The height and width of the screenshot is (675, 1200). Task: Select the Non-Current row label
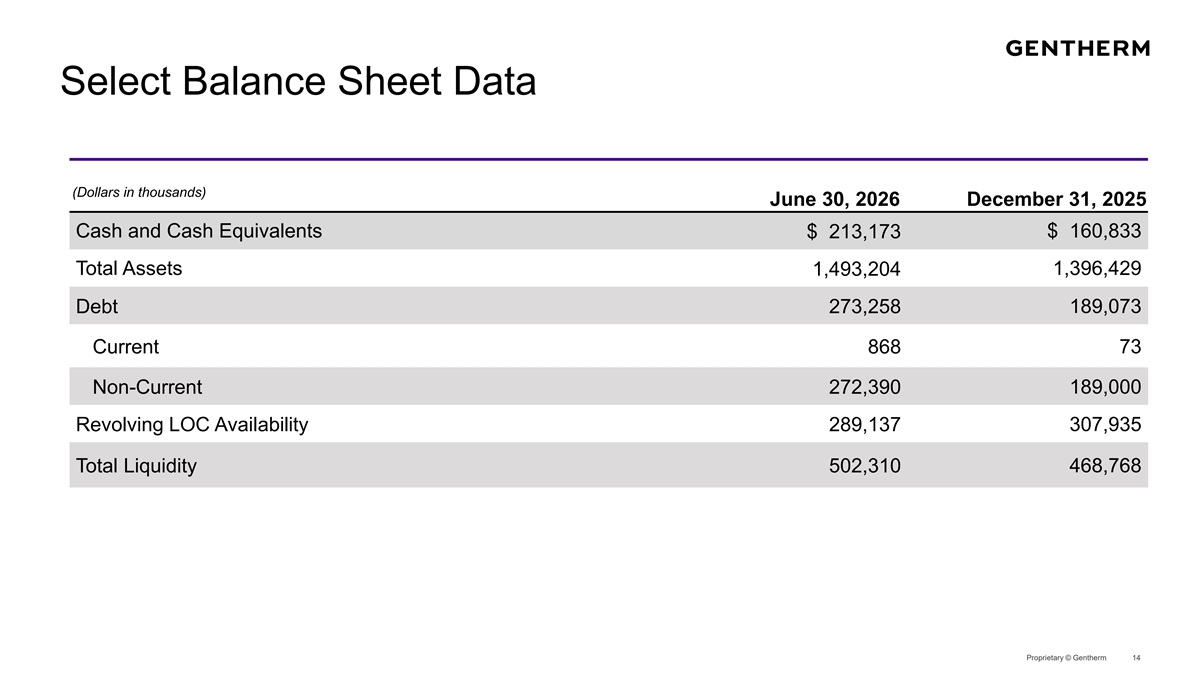pyautogui.click(x=147, y=387)
